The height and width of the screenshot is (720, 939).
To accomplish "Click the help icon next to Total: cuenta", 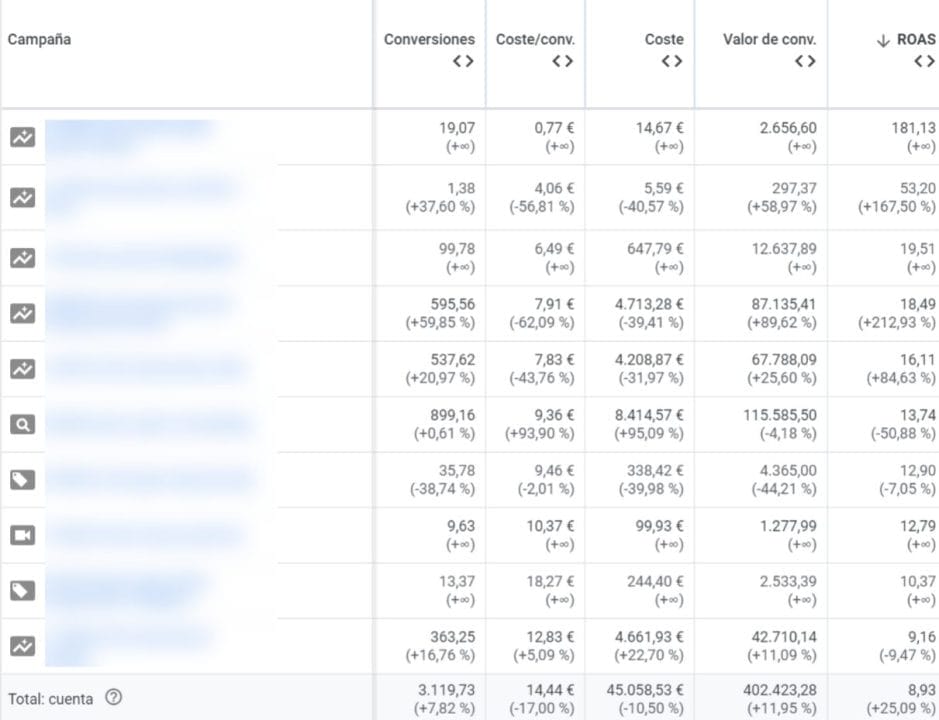I will tap(113, 697).
